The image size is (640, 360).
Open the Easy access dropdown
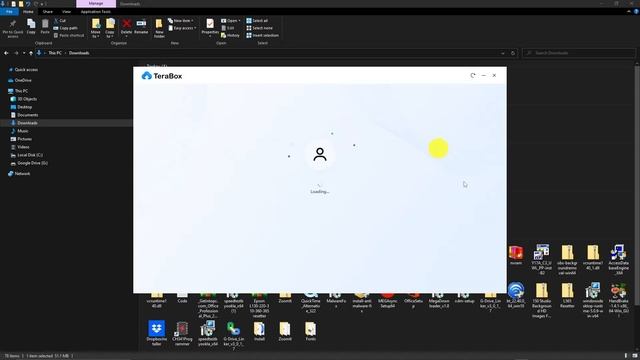click(182, 28)
